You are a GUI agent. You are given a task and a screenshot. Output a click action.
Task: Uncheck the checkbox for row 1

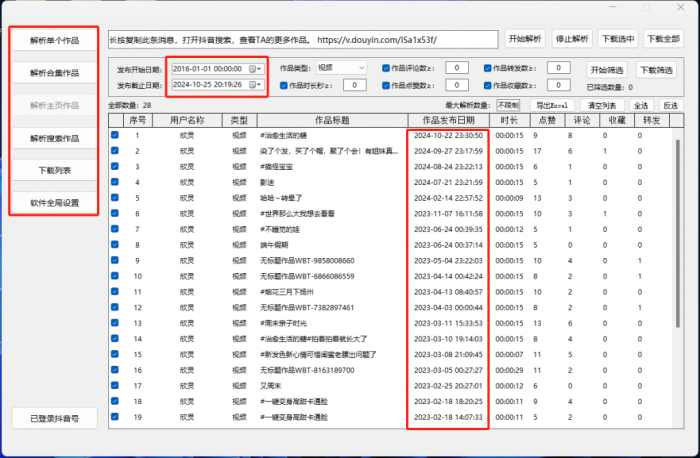click(x=115, y=135)
